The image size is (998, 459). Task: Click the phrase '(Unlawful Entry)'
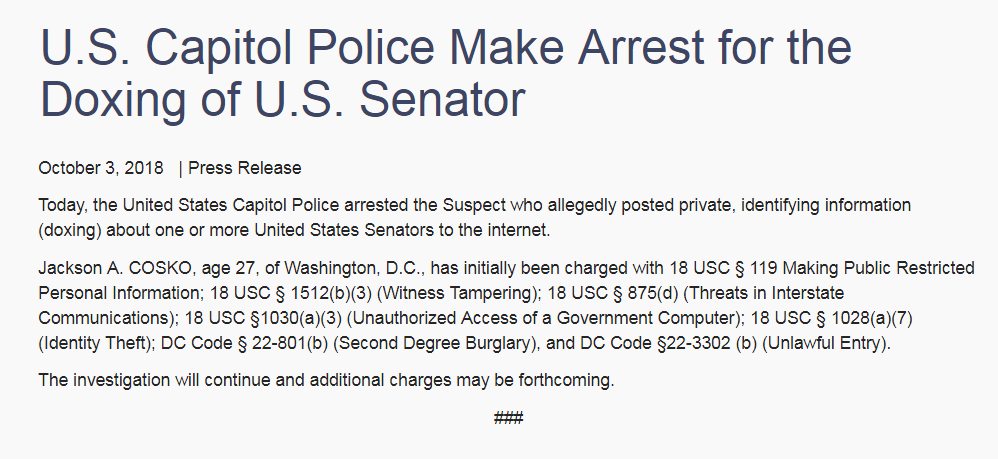point(826,343)
